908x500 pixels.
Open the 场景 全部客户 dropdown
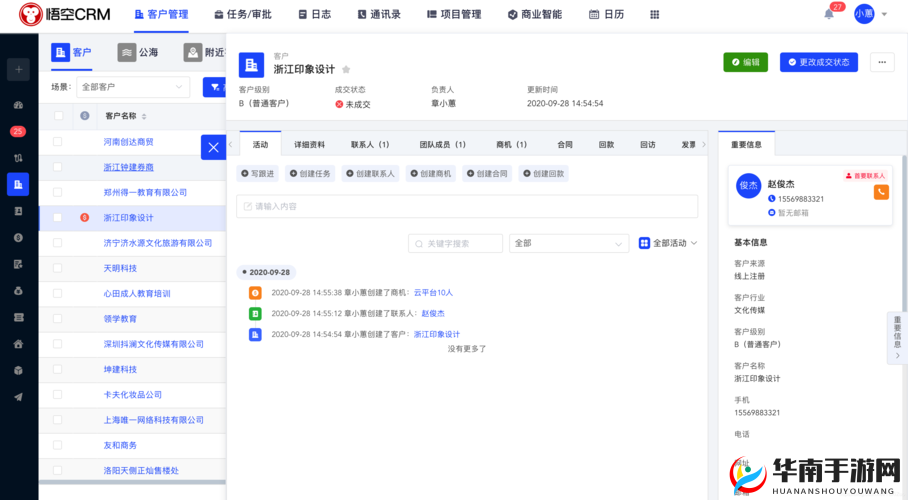pos(133,87)
